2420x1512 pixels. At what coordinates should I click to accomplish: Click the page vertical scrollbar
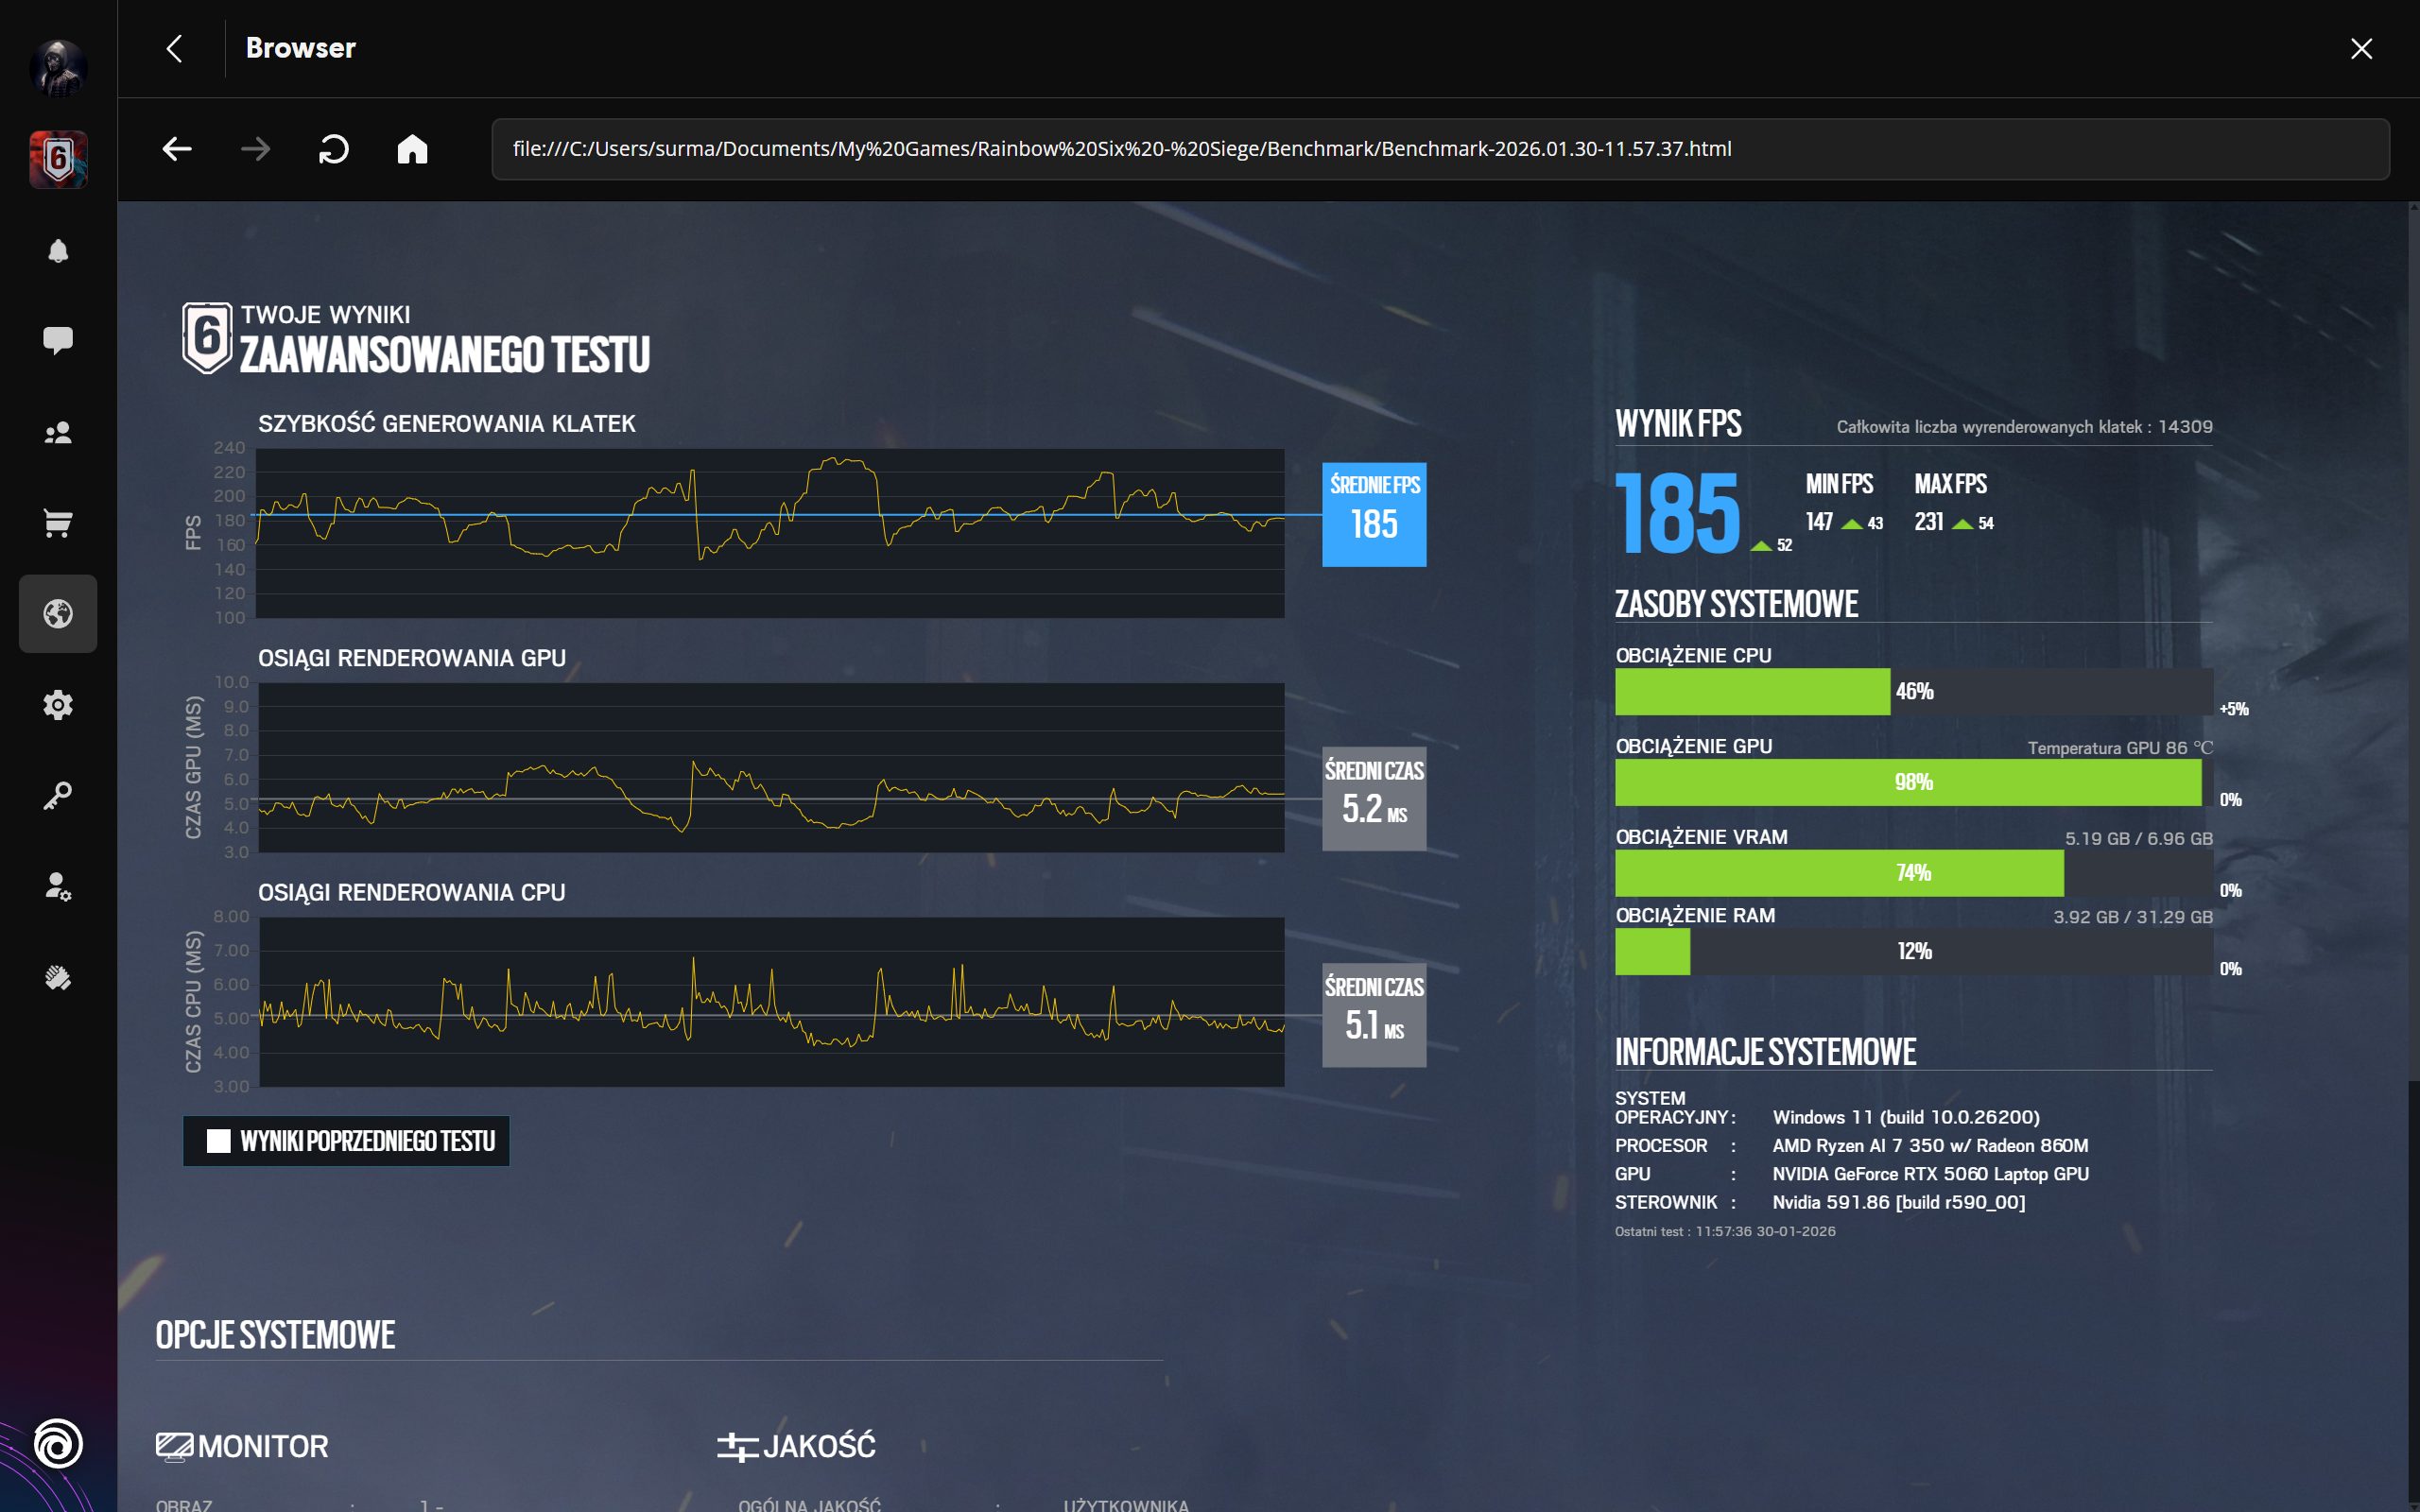(x=2413, y=640)
